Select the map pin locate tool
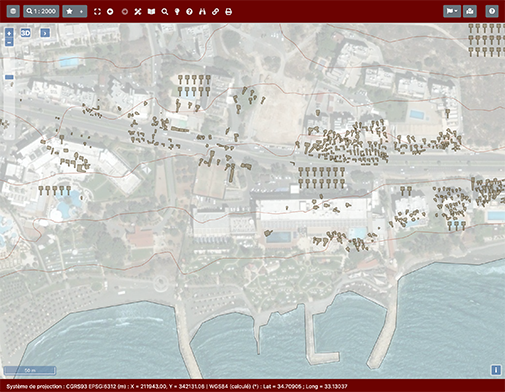 tap(177, 12)
